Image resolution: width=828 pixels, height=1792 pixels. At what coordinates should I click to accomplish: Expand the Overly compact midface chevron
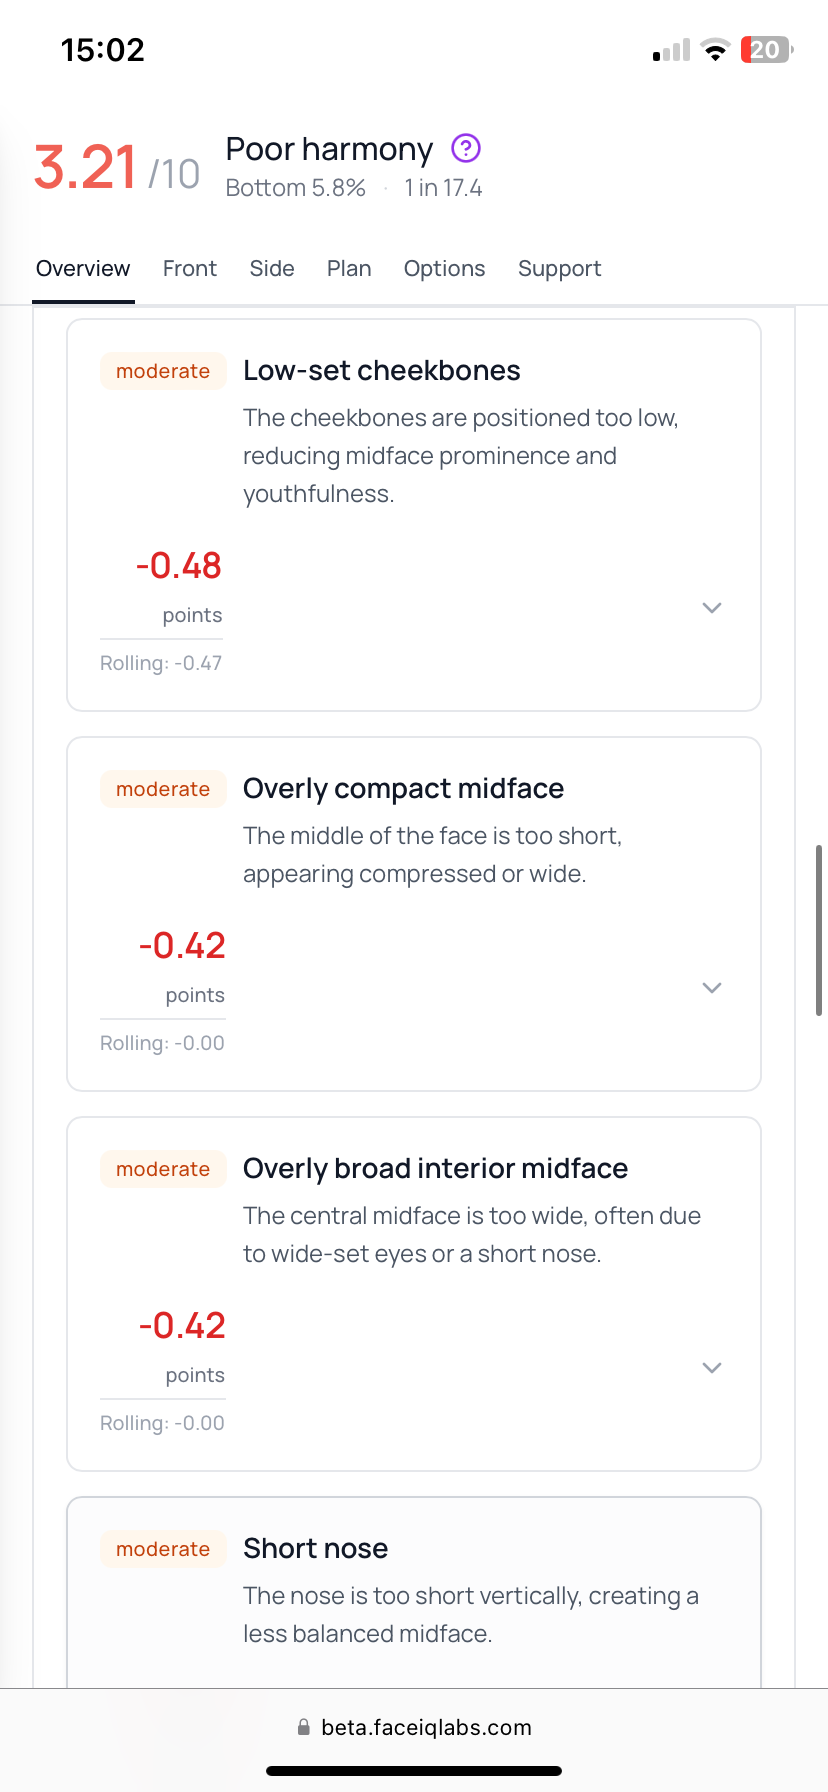(712, 988)
